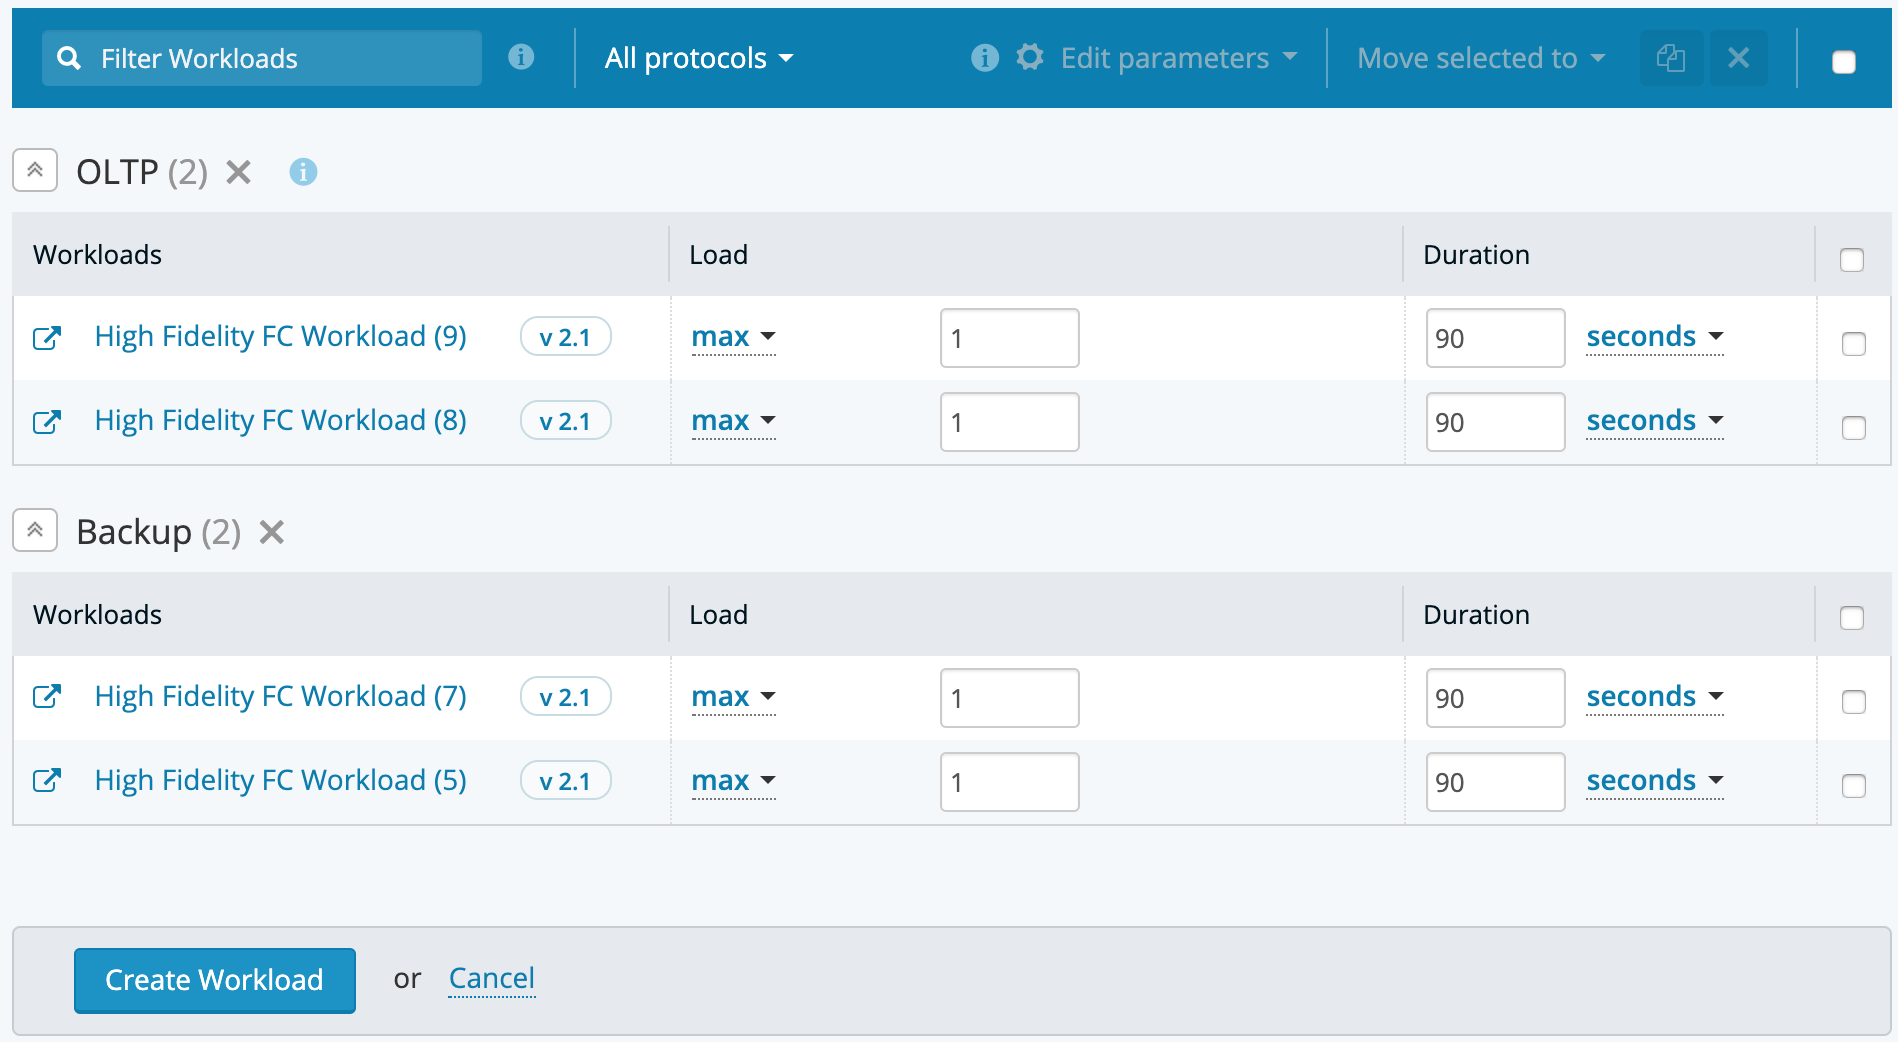1898x1042 pixels.
Task: Remove the OLTP group with its X icon
Action: (238, 172)
